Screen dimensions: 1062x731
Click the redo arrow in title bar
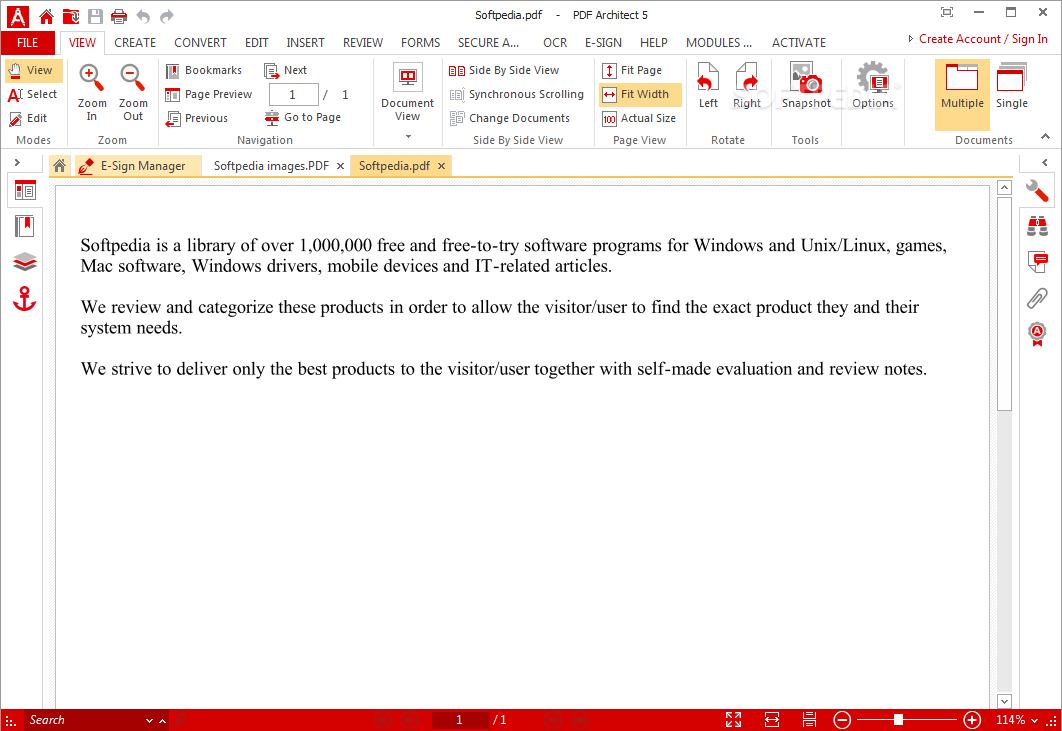pyautogui.click(x=167, y=16)
